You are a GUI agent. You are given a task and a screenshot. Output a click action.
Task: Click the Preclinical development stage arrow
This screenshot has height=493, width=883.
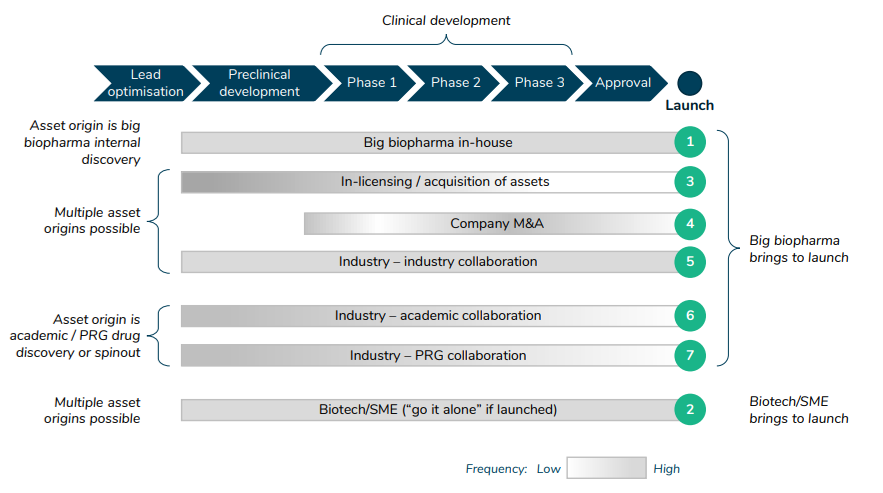258,83
